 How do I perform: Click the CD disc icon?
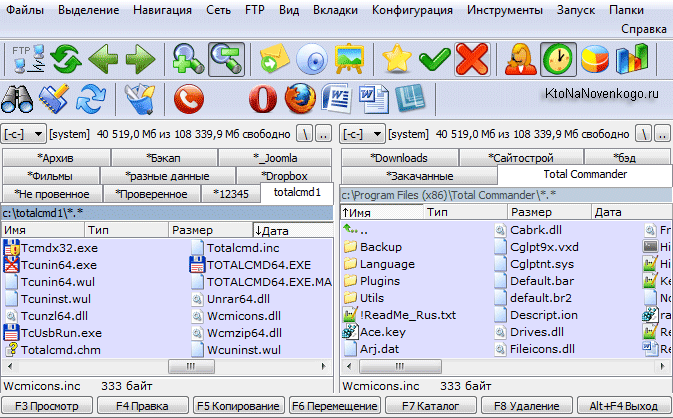click(312, 59)
